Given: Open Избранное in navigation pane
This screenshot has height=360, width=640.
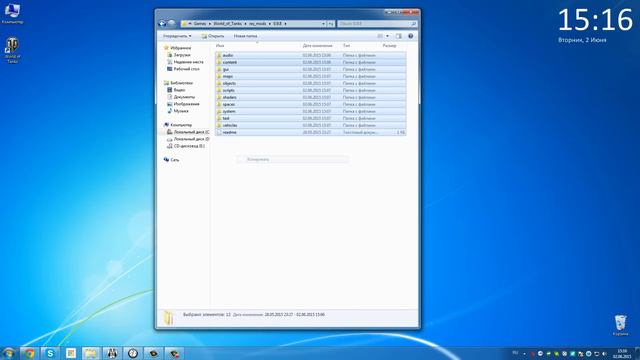Looking at the screenshot, I should 178,48.
